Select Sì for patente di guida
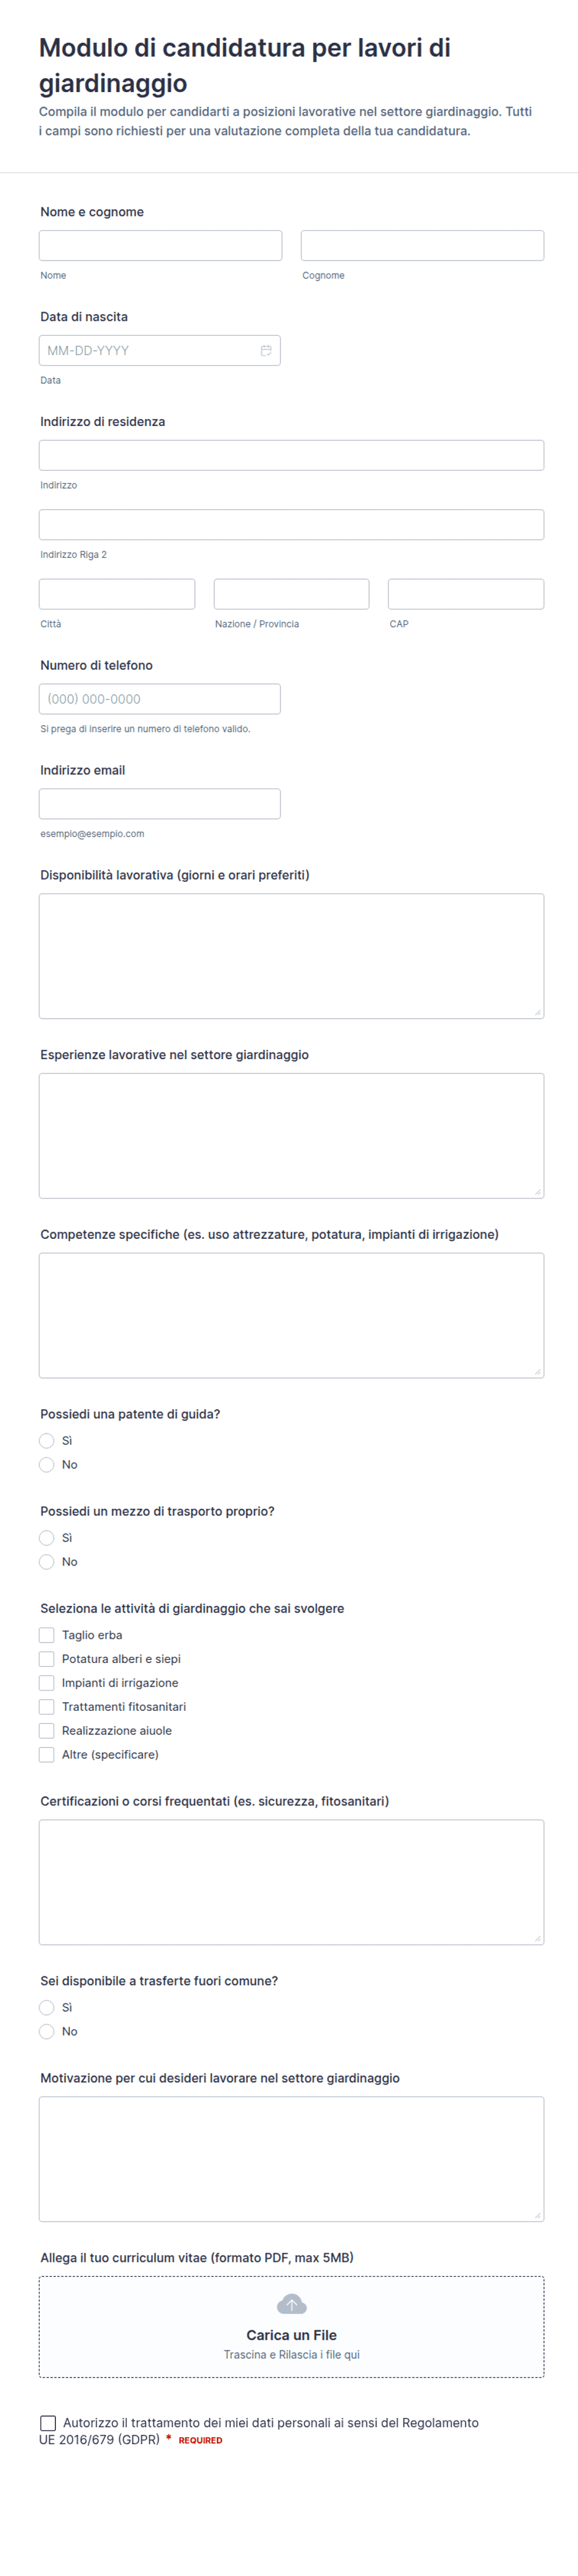This screenshot has width=578, height=2576. point(47,1440)
